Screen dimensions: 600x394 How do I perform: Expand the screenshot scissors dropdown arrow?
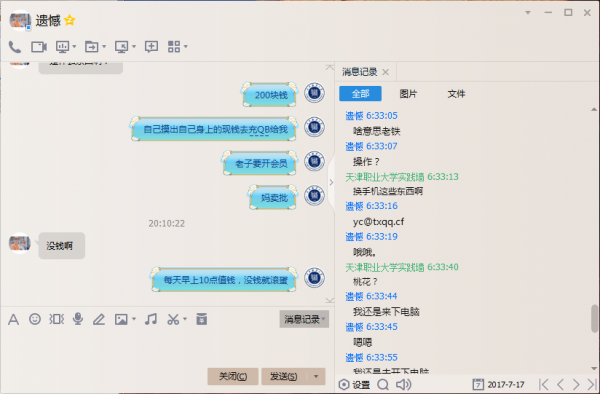[185, 319]
